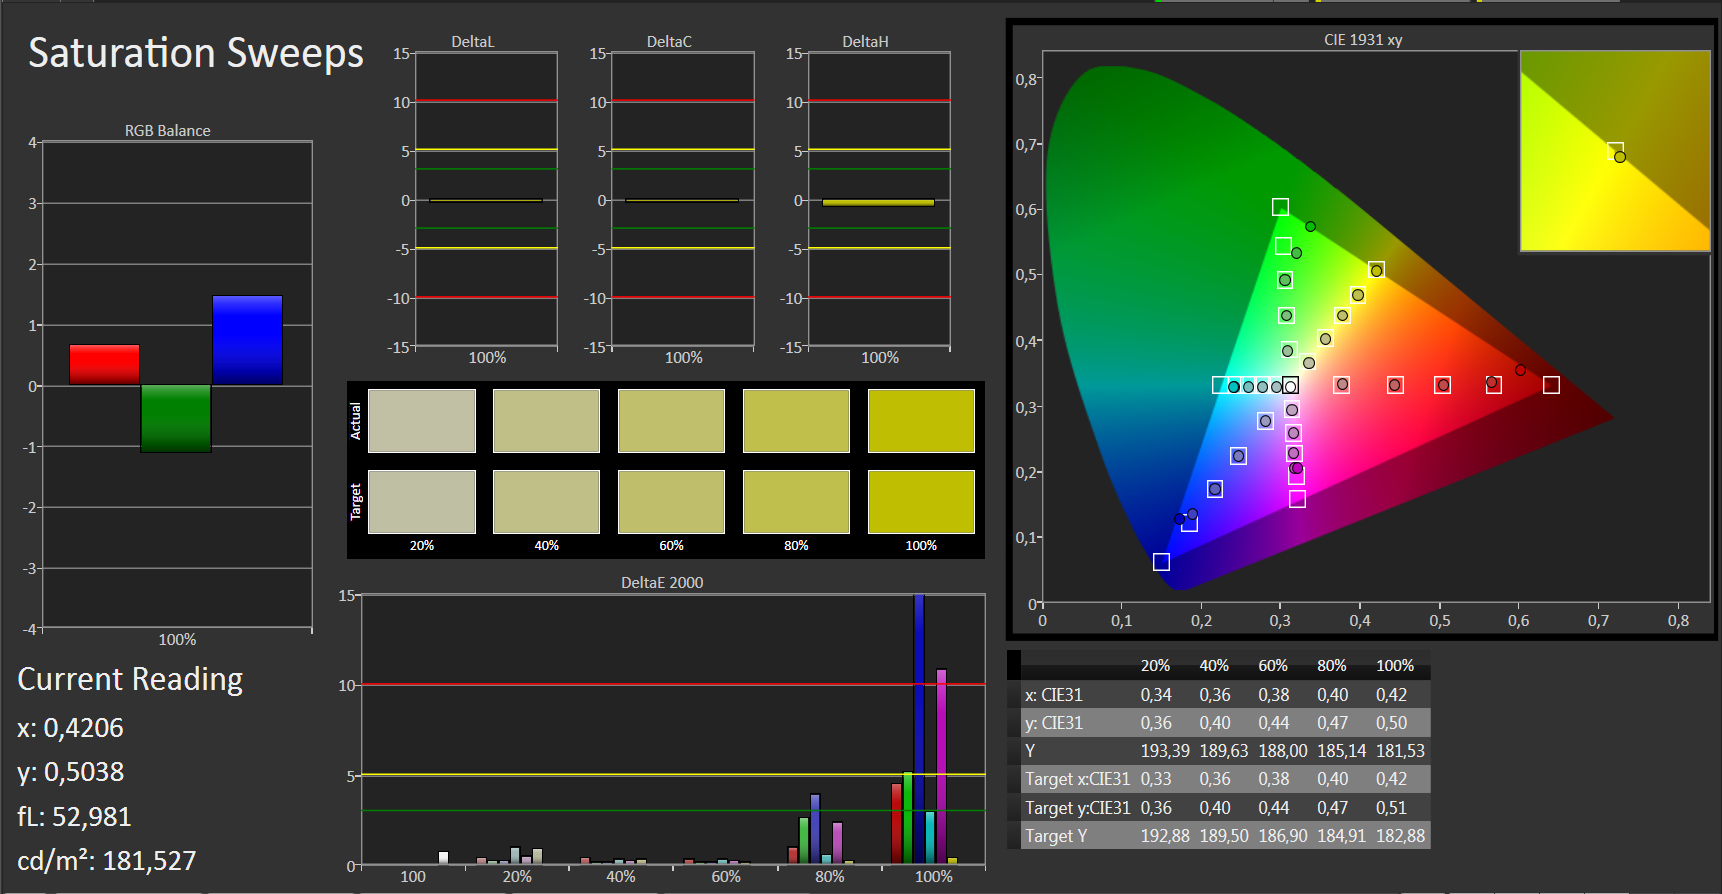1722x894 pixels.
Task: Click the 'CIE 1931 xy' chart title
Action: (x=1363, y=40)
